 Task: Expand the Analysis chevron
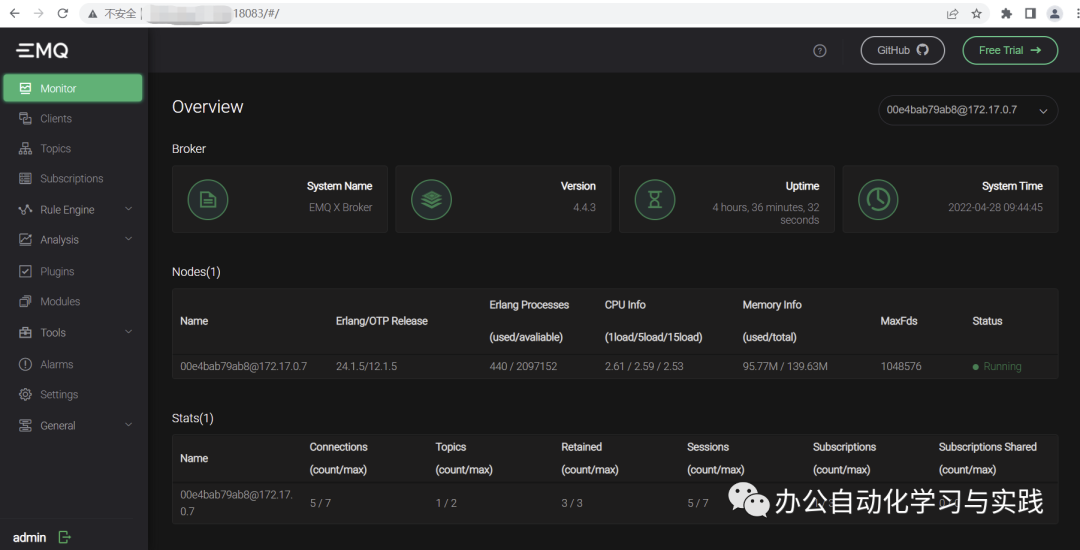coord(128,240)
